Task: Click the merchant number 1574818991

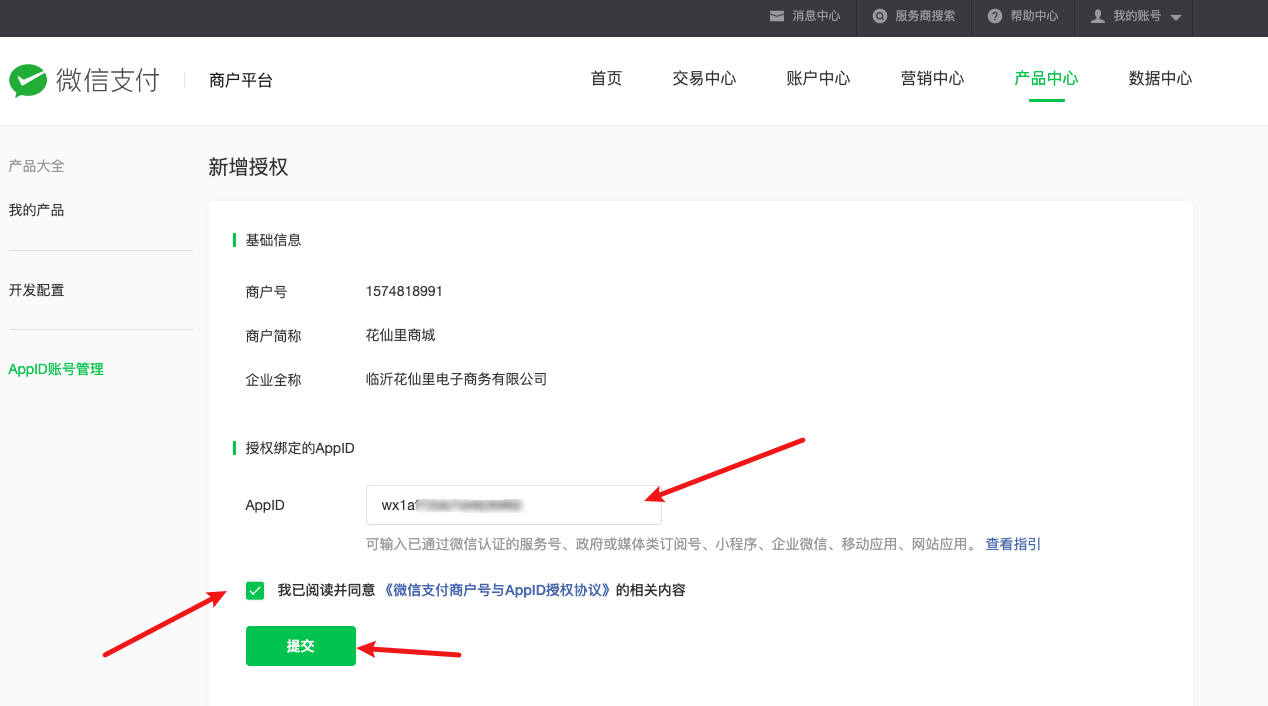Action: click(x=404, y=291)
